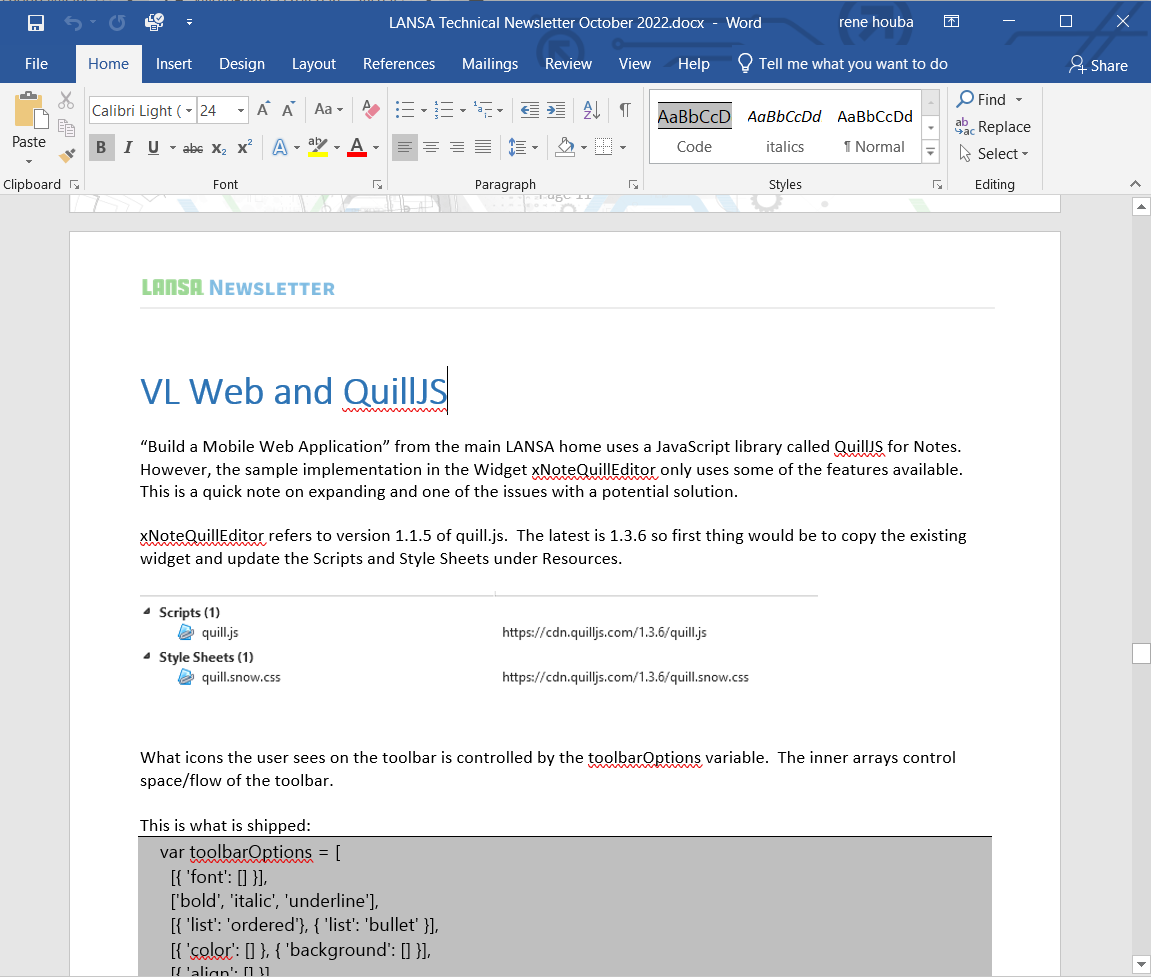Apply yellow text highlight color

318,147
